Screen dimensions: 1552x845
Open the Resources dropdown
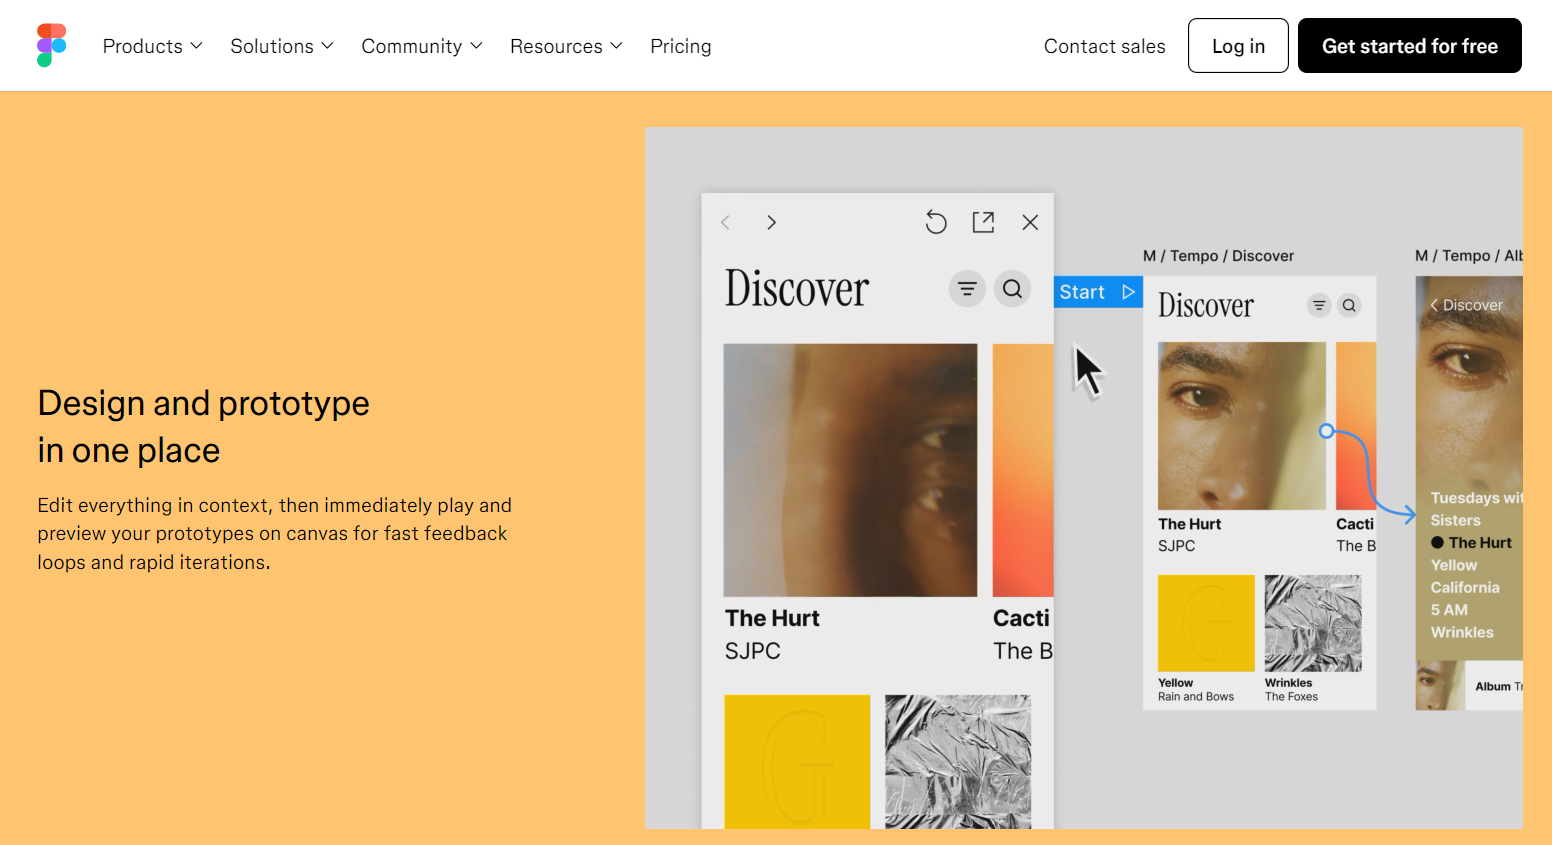[x=565, y=45]
